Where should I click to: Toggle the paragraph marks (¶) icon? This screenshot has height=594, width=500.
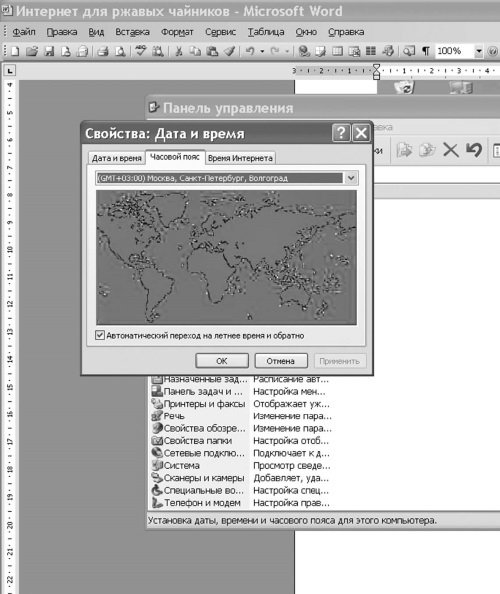tap(426, 51)
